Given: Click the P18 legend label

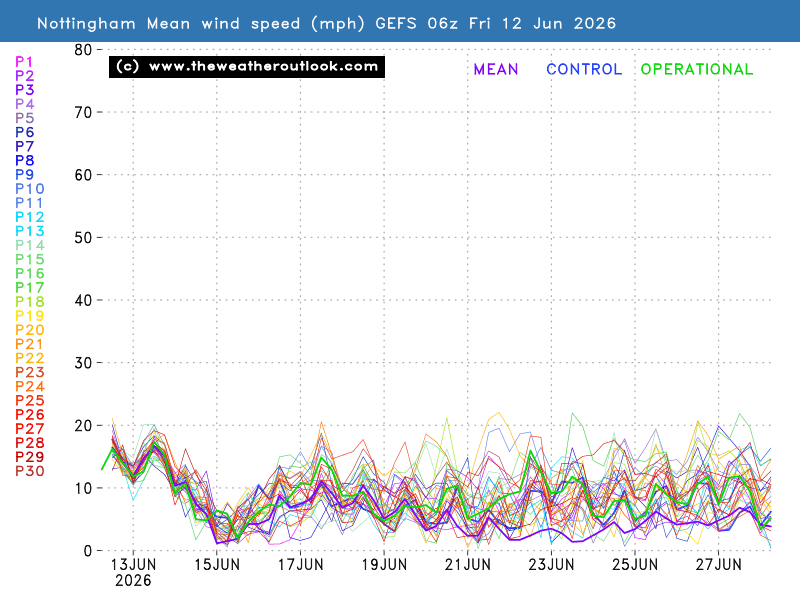Looking at the screenshot, I should pyautogui.click(x=30, y=302).
